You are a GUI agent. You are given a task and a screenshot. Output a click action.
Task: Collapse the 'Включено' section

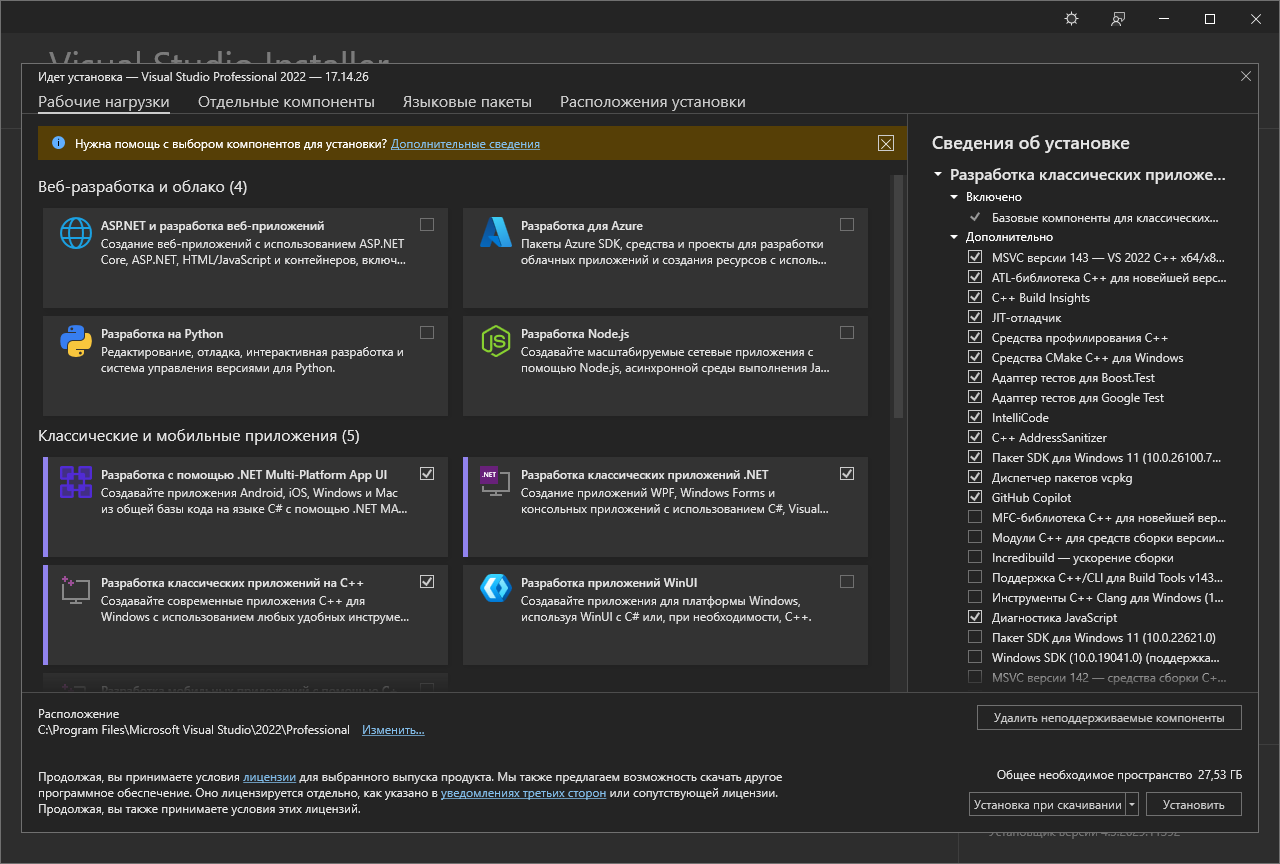[955, 197]
